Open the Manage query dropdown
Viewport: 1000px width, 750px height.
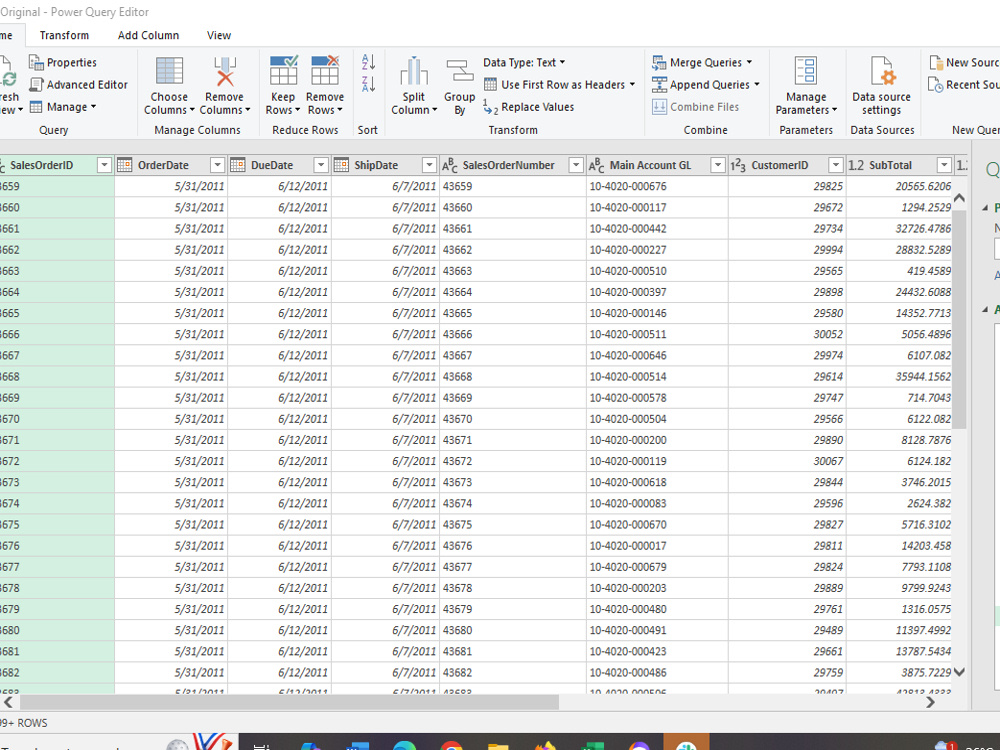[x=62, y=107]
